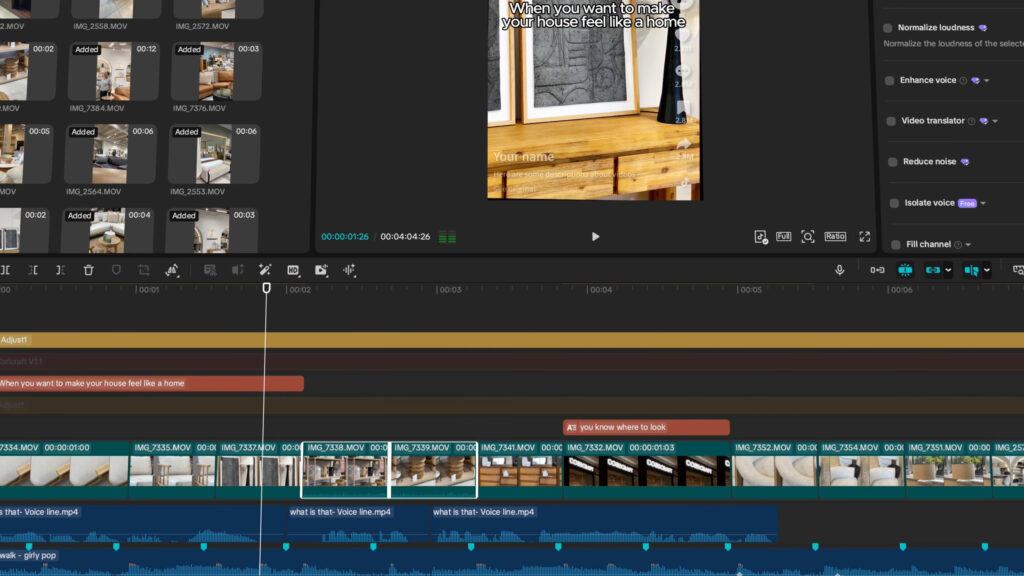Expand the Enhance voice options arrow
The image size is (1024, 576).
point(987,80)
